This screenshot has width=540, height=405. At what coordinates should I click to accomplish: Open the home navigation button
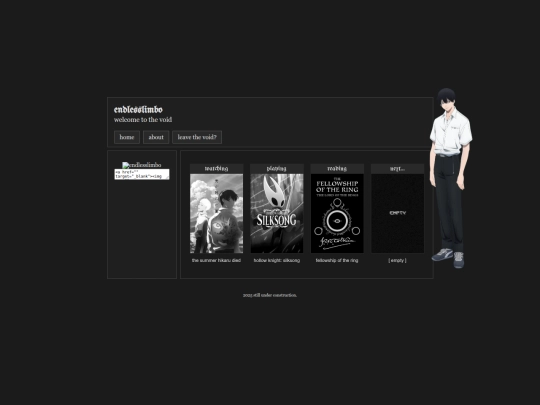coord(127,137)
